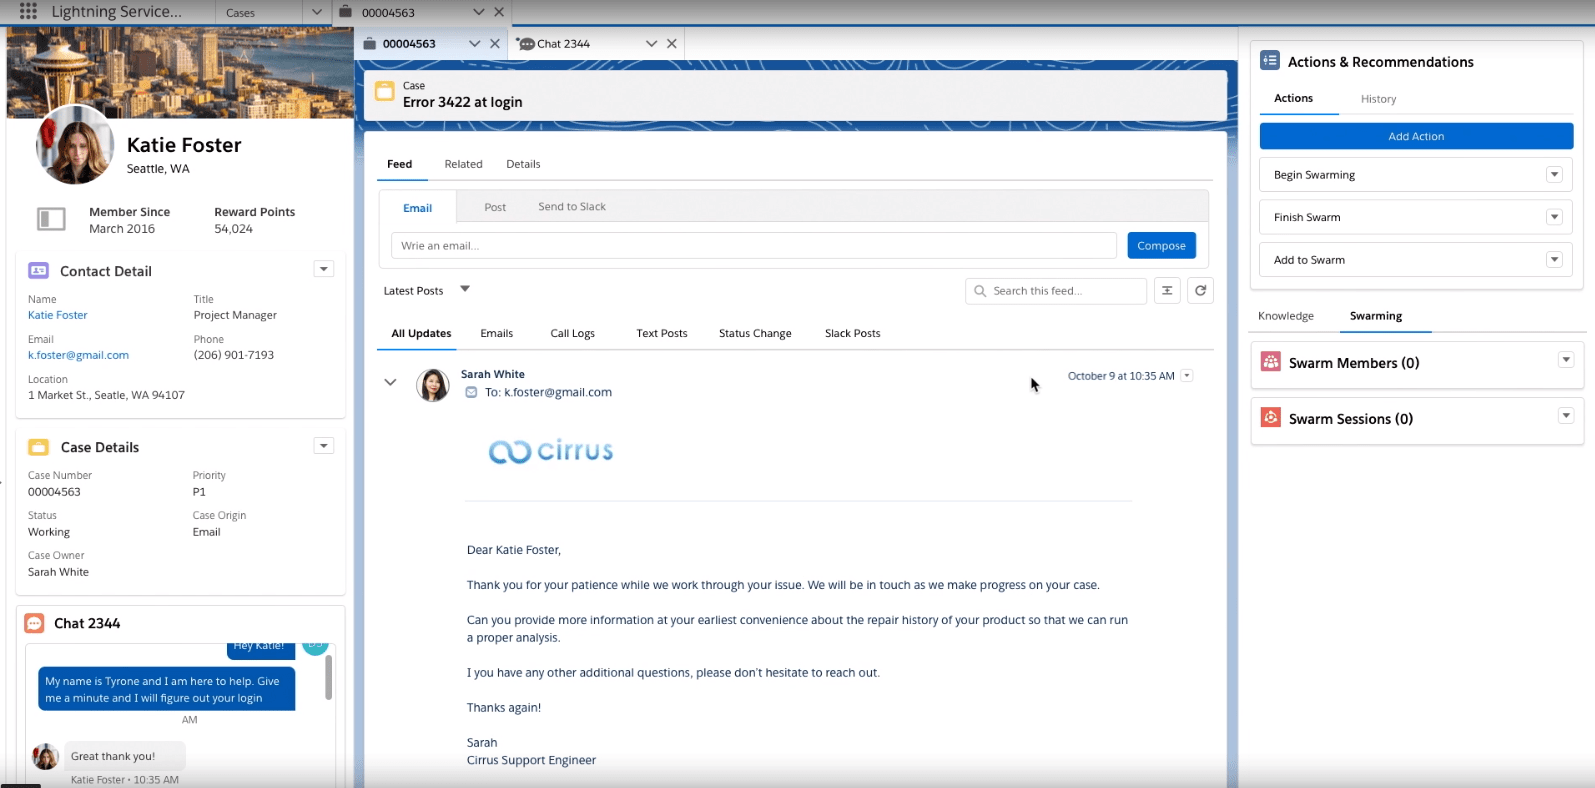The height and width of the screenshot is (788, 1595).
Task: Select the Feed tab
Action: coord(399,164)
